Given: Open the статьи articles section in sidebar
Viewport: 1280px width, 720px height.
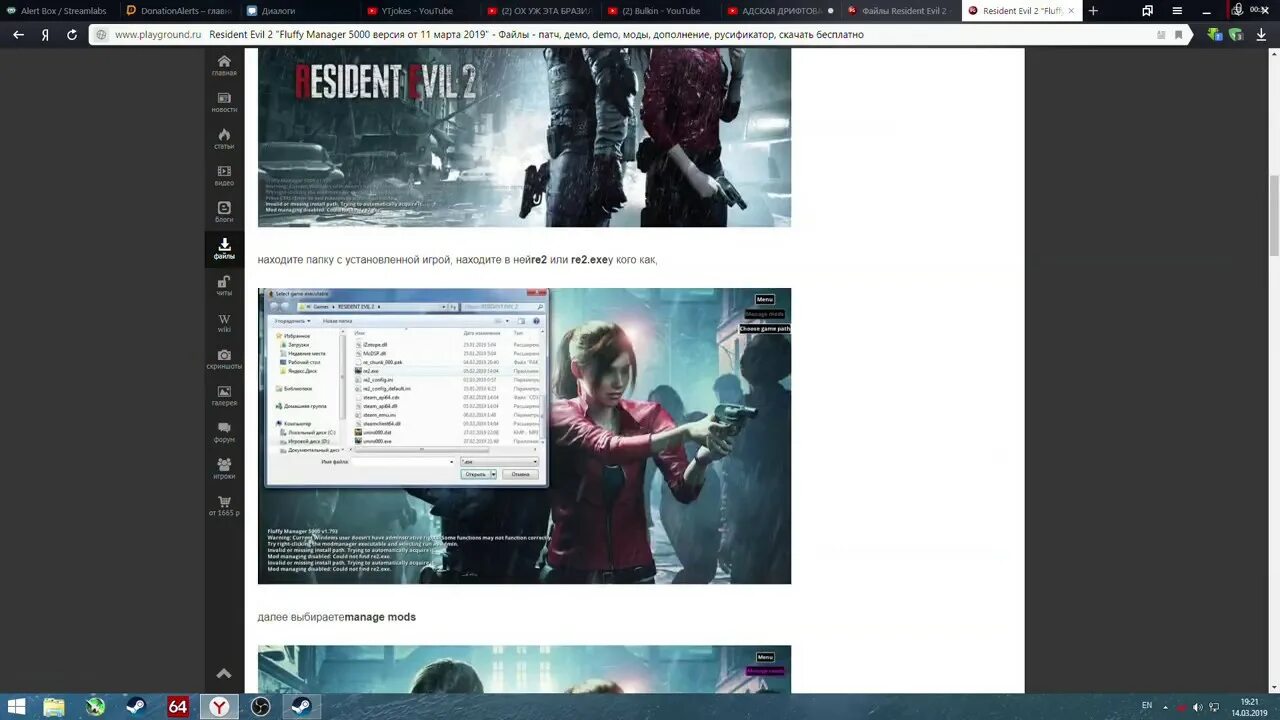Looking at the screenshot, I should click(224, 139).
